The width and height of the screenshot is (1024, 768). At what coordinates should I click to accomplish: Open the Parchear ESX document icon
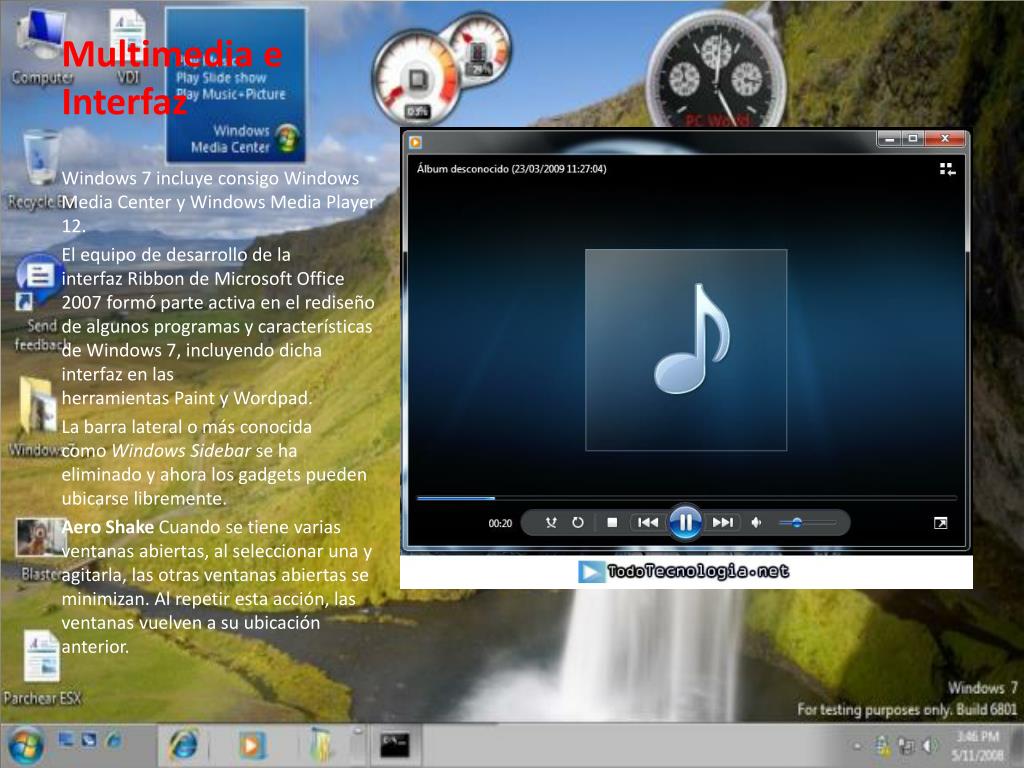pyautogui.click(x=42, y=667)
